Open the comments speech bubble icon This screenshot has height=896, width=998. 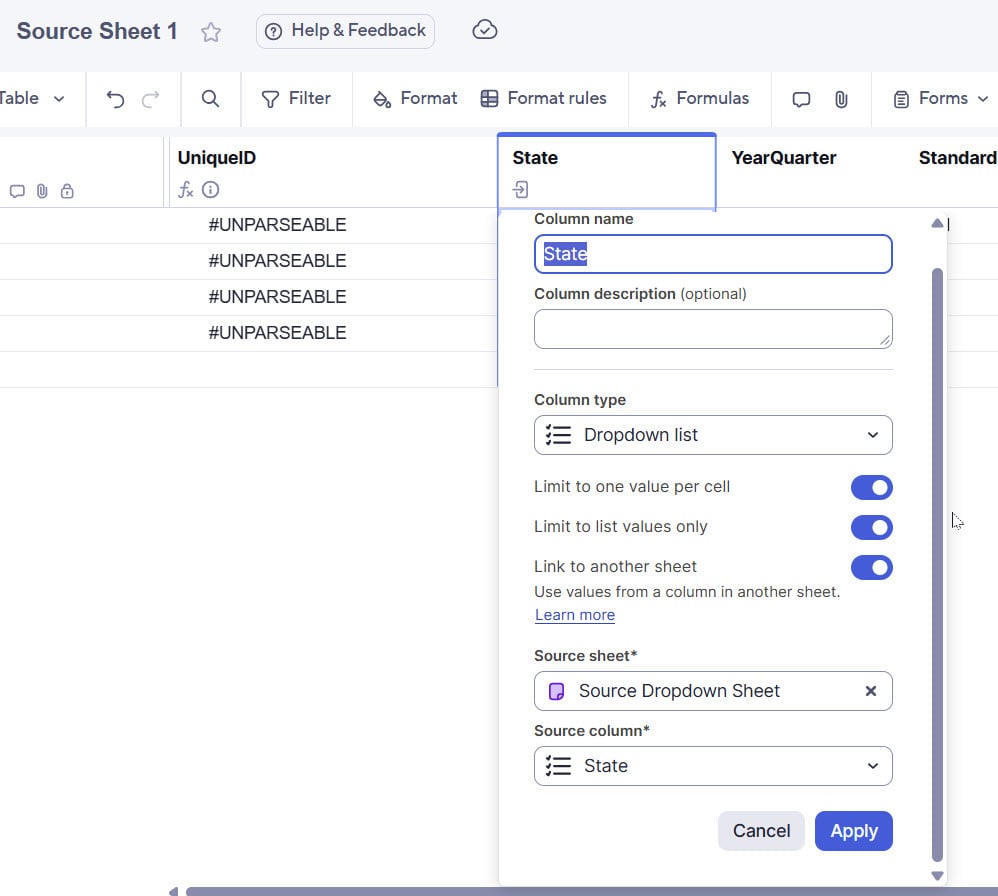point(801,99)
